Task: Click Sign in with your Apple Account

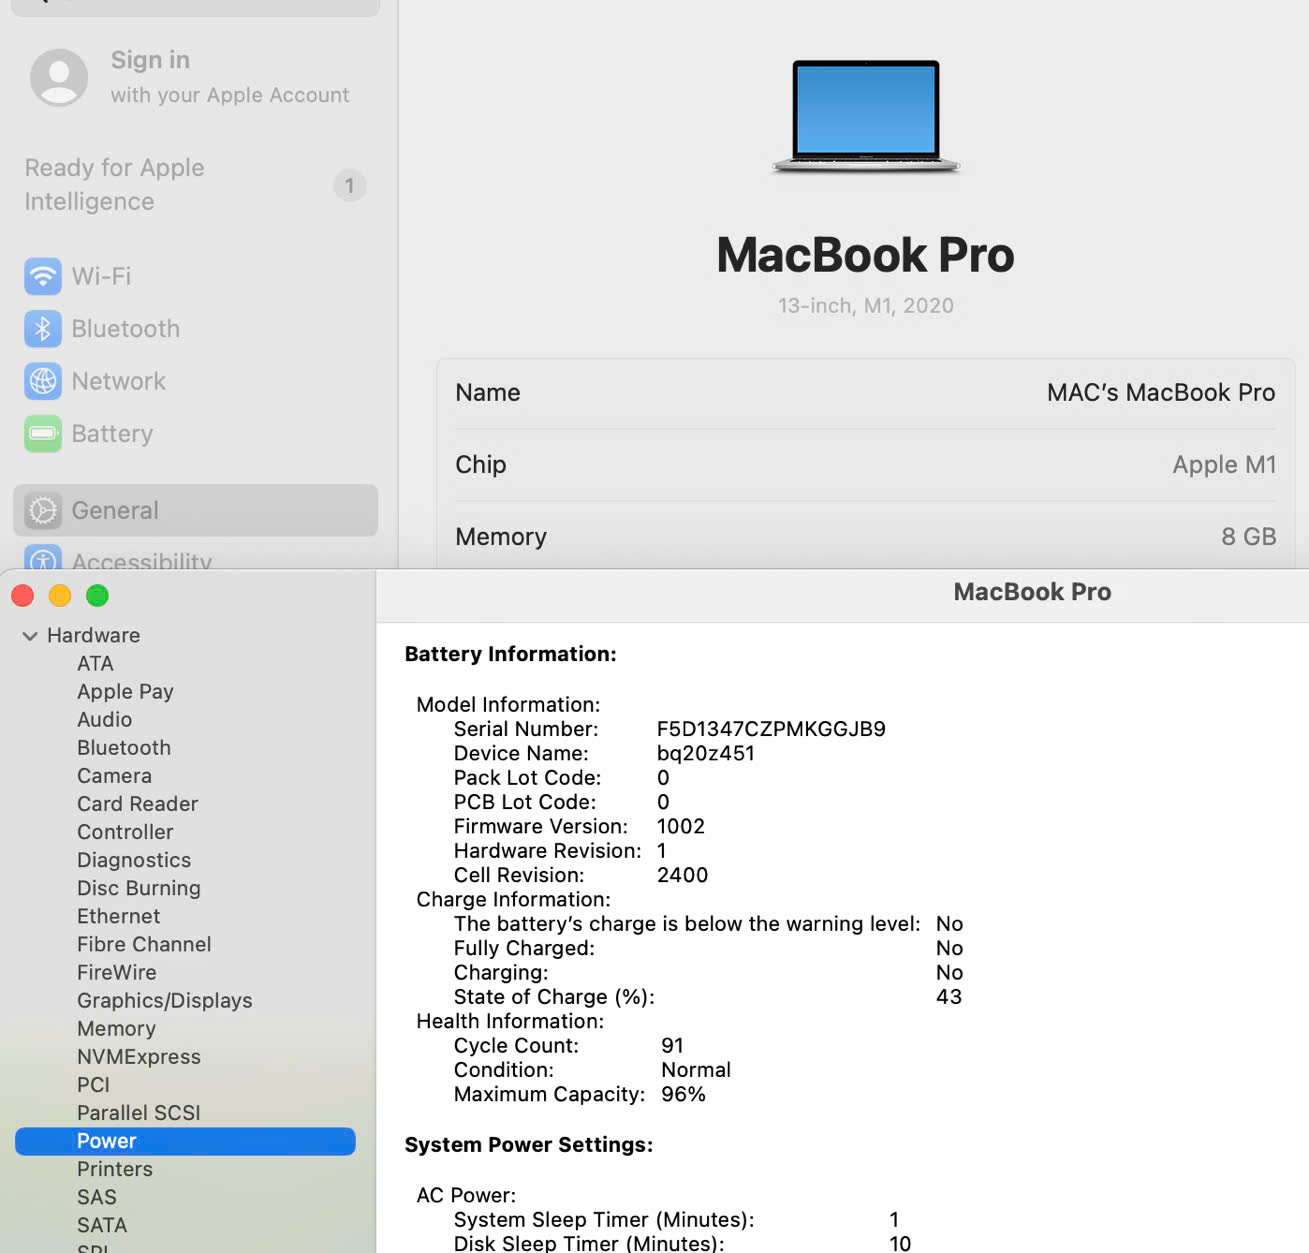Action: (229, 77)
